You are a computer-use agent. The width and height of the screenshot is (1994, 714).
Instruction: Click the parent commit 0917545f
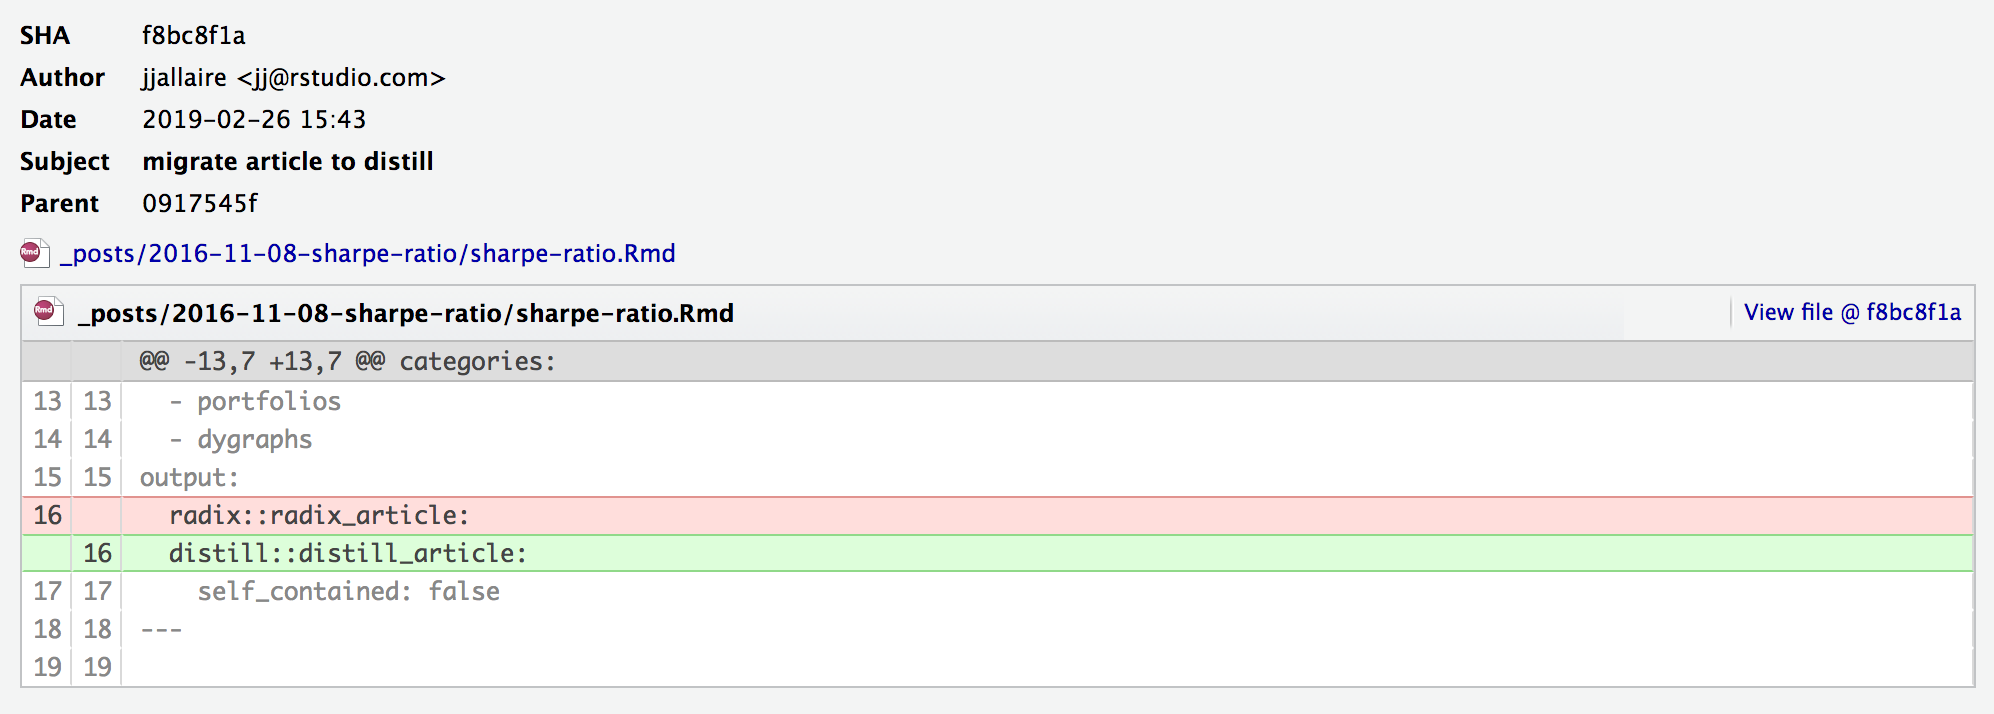199,204
